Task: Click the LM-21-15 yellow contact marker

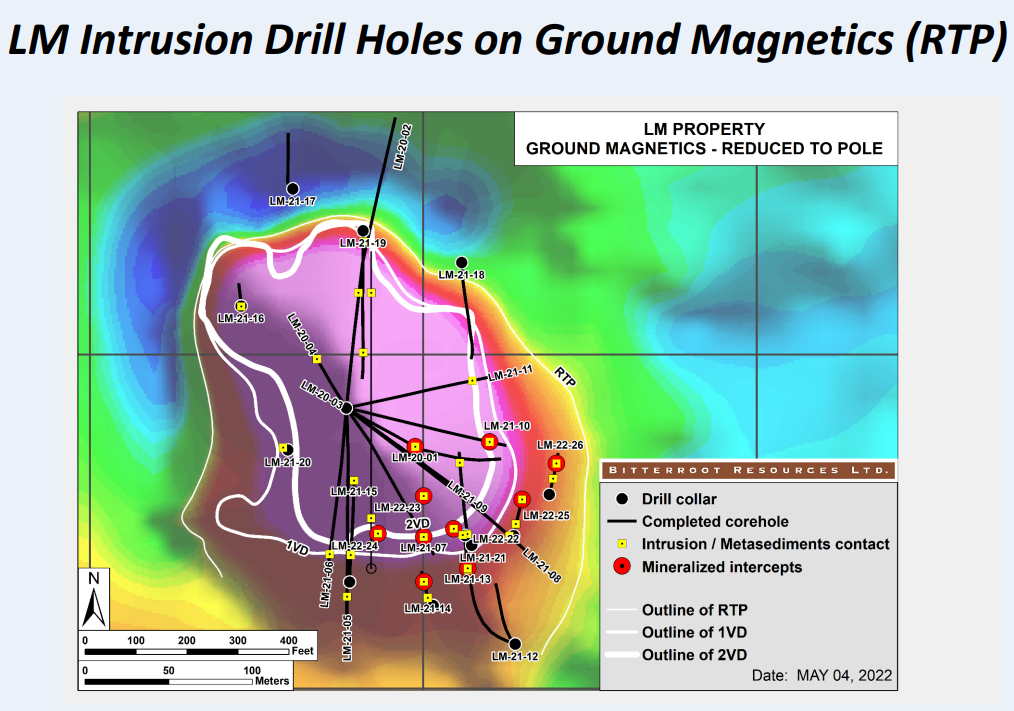Action: (x=354, y=481)
